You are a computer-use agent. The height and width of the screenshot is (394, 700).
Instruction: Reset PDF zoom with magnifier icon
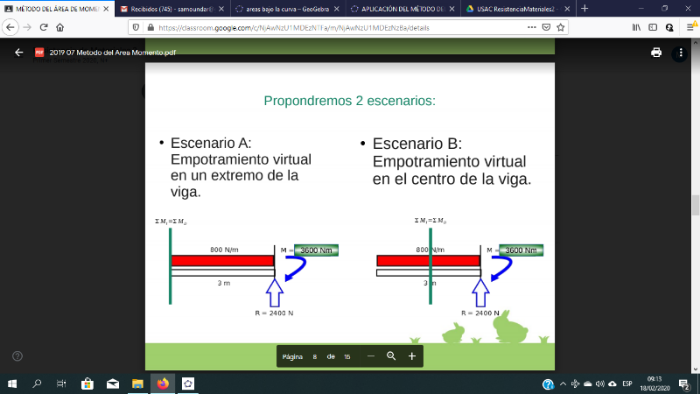click(391, 356)
